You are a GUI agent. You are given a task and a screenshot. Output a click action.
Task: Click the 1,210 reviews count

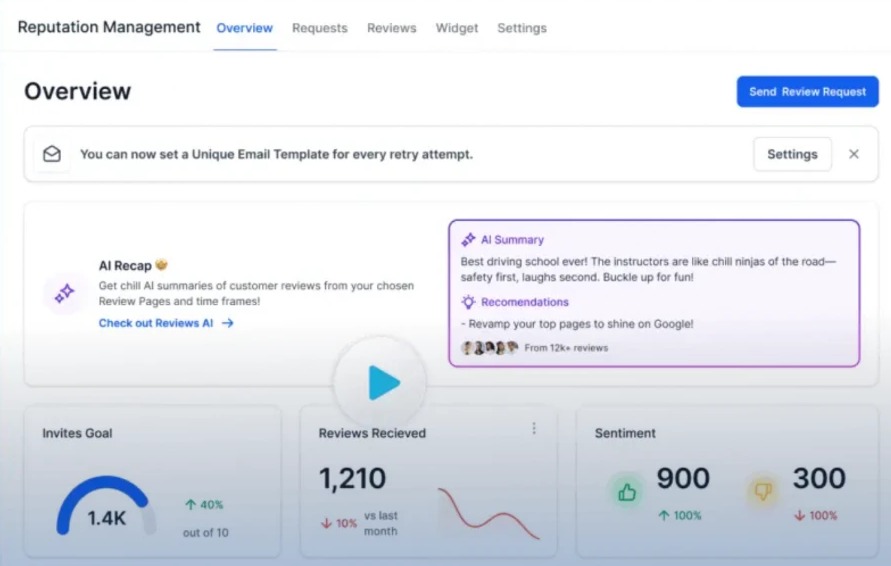[x=352, y=478]
